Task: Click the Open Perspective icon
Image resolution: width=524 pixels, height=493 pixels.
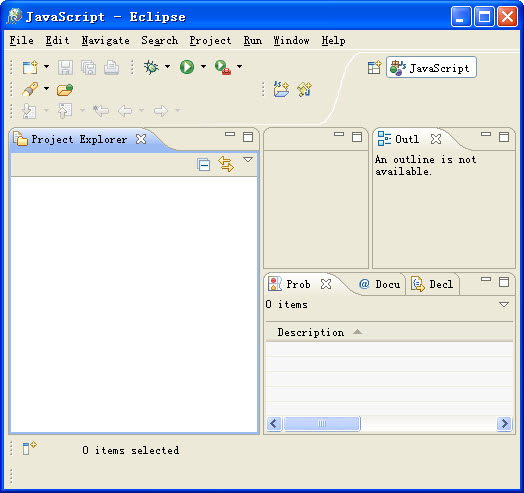Action: tap(374, 68)
